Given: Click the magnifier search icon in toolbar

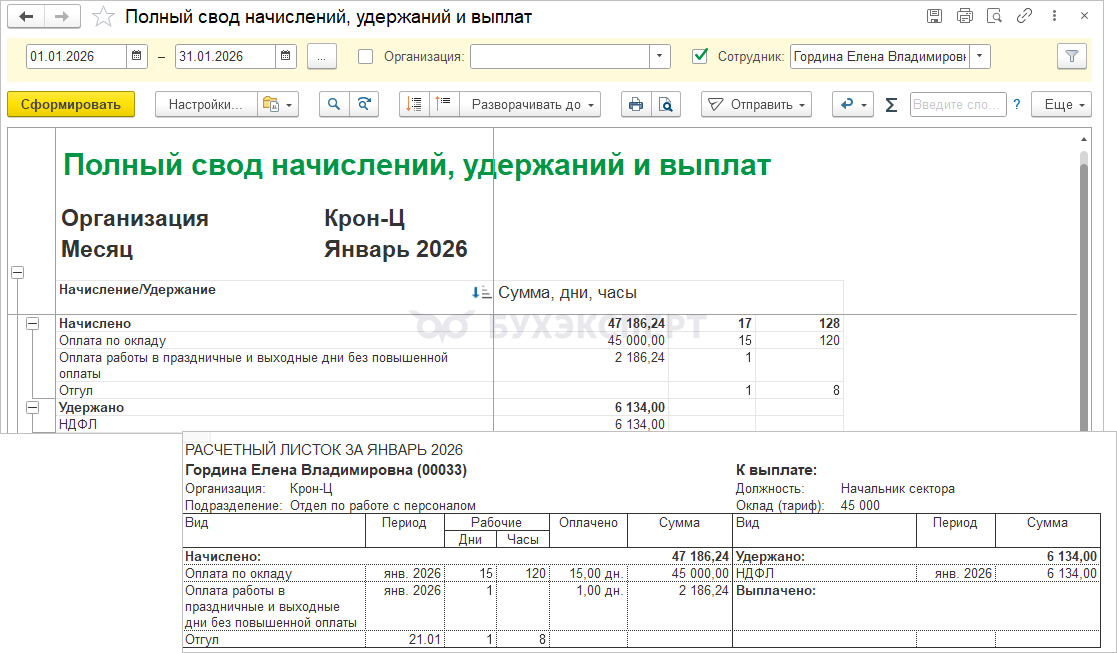Looking at the screenshot, I should click(334, 104).
